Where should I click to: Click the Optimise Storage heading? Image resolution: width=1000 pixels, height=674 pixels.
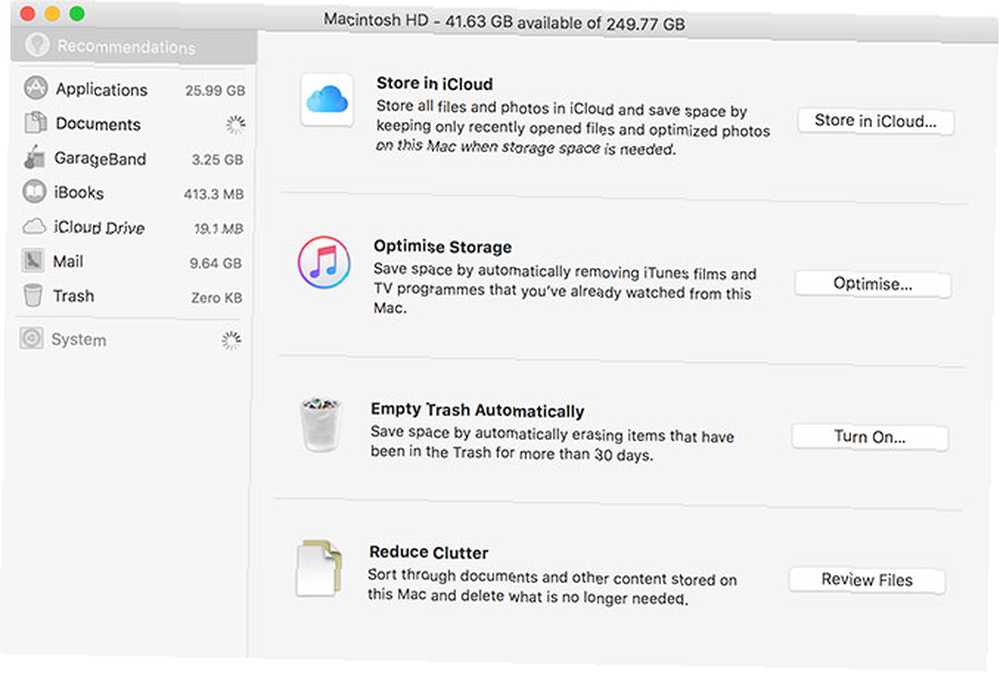(443, 246)
